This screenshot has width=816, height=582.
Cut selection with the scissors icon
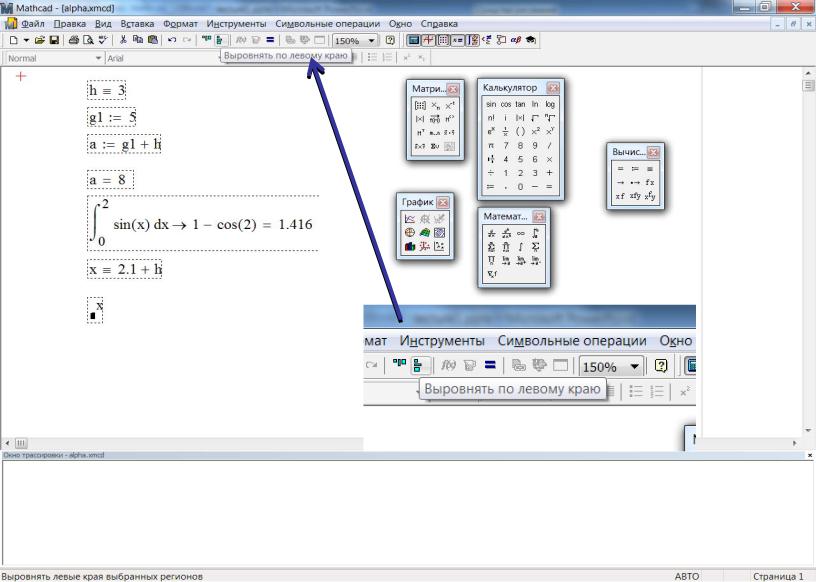click(x=123, y=40)
